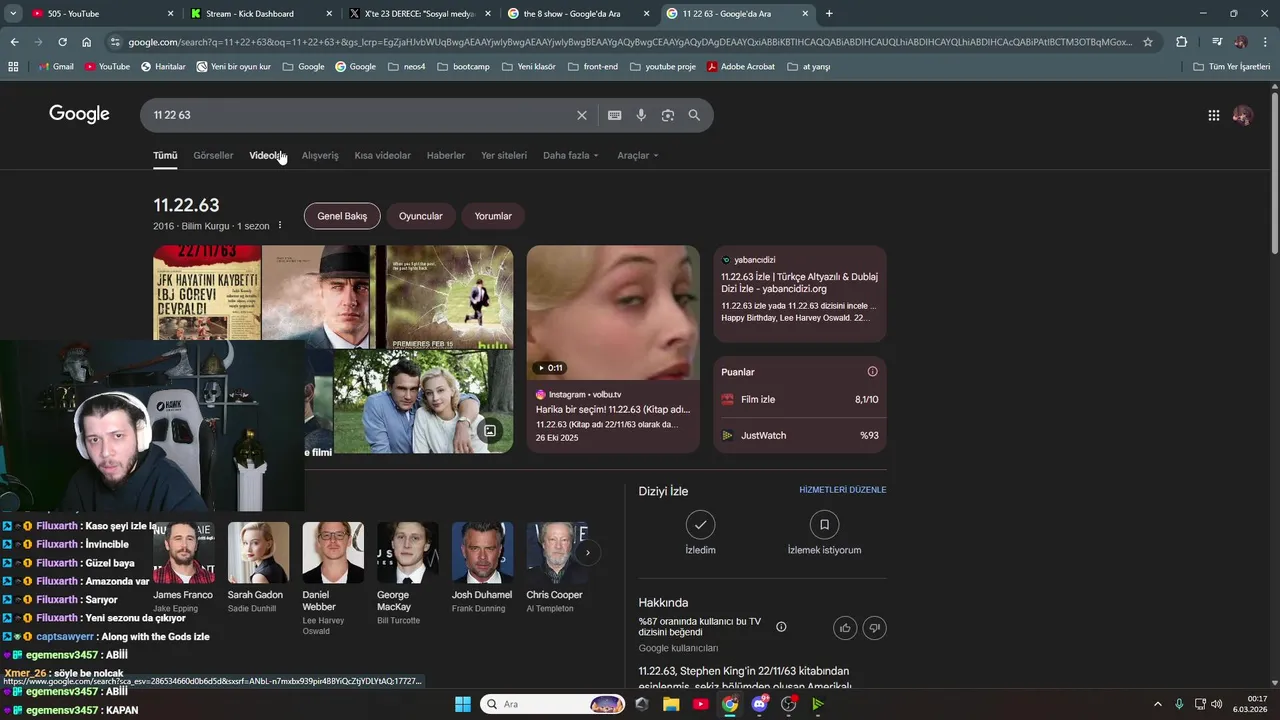Open the Google account avatar menu
This screenshot has width=1280, height=720.
tap(1243, 115)
